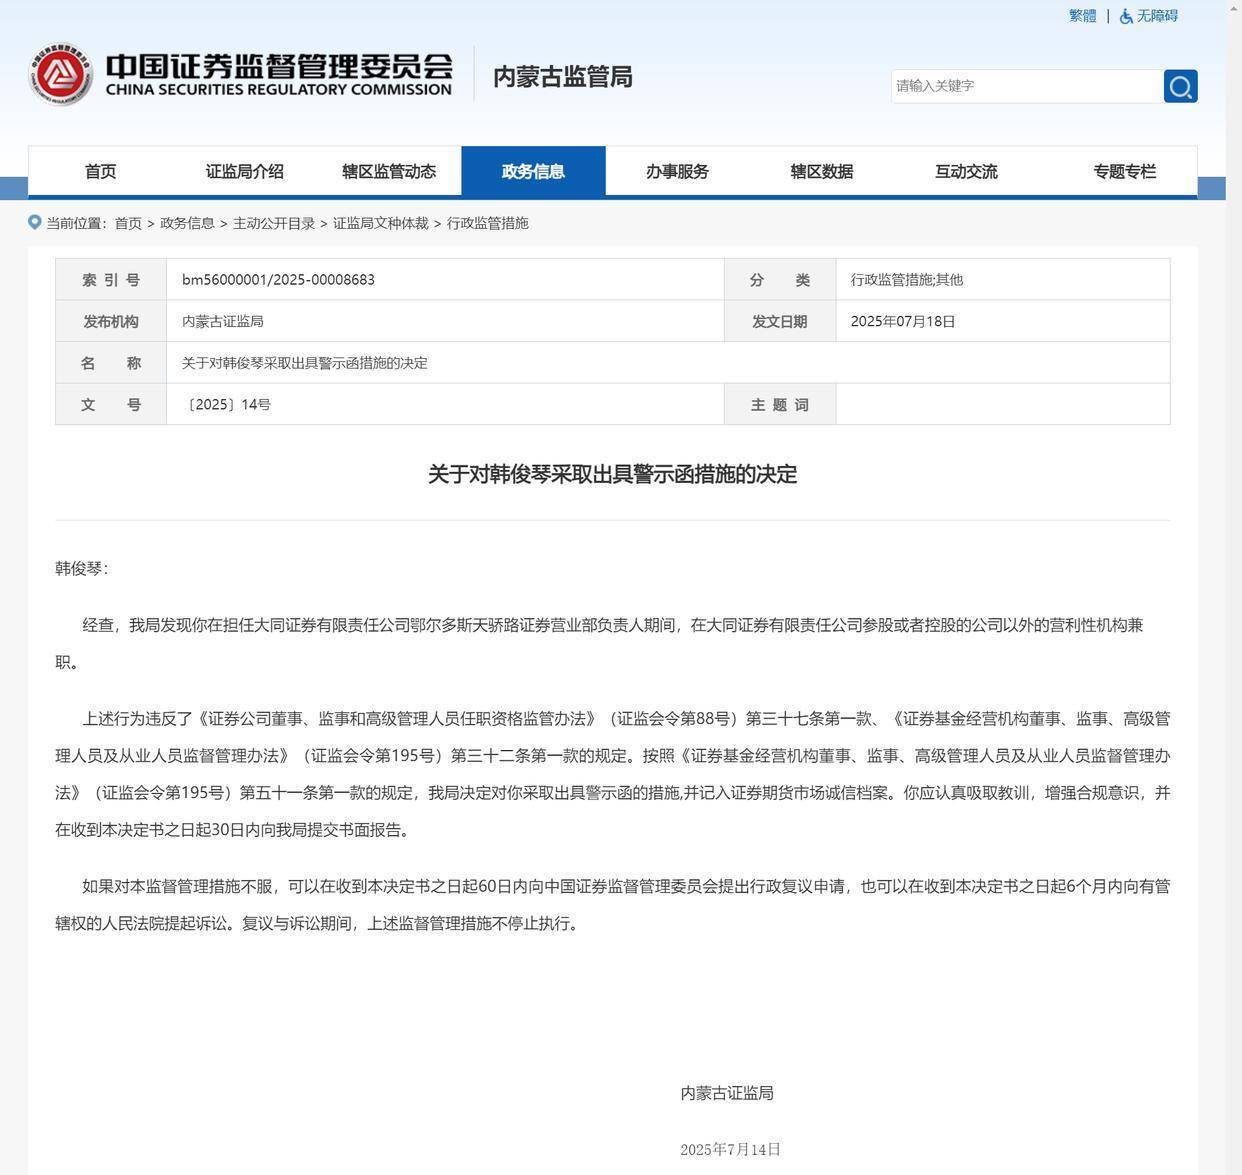This screenshot has height=1175, width=1242.
Task: Open the 专题专栏 navigation tab
Action: [x=1124, y=171]
